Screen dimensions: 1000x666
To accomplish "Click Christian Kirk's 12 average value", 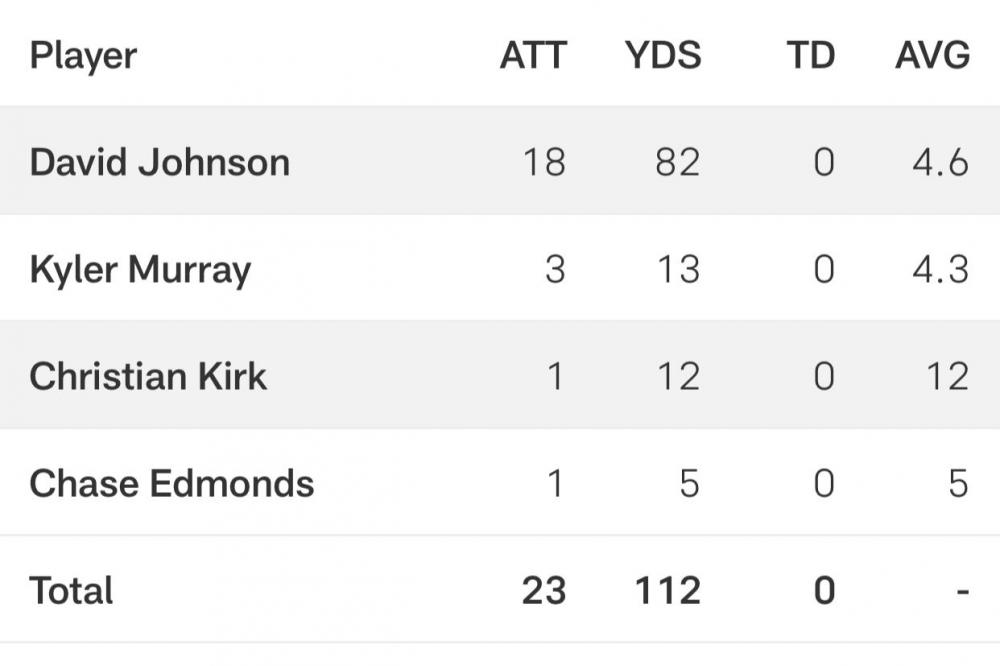I will pyautogui.click(x=948, y=376).
